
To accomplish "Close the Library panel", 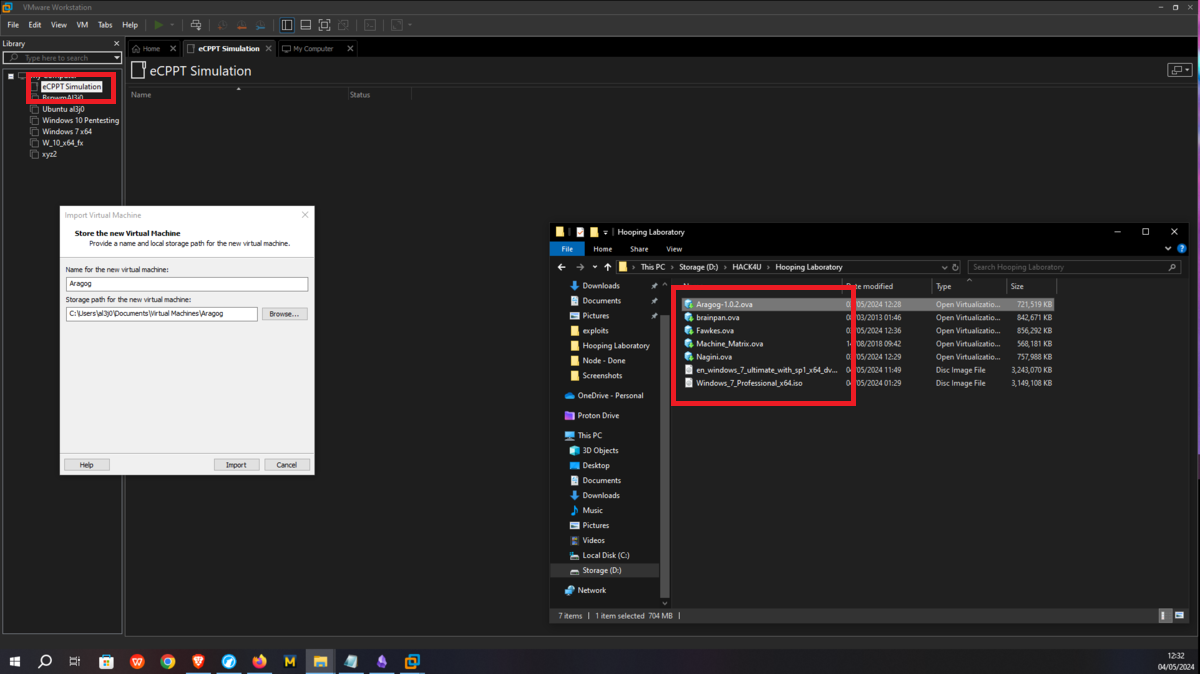I will (116, 44).
